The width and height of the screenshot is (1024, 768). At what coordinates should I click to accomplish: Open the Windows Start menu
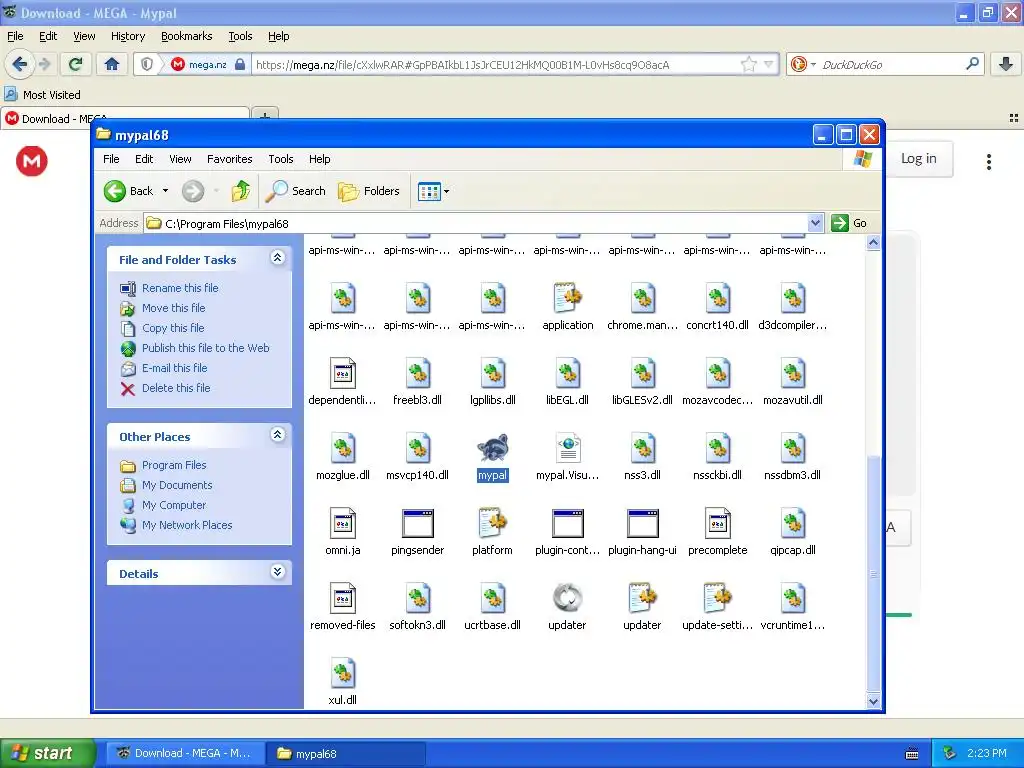pyautogui.click(x=47, y=753)
